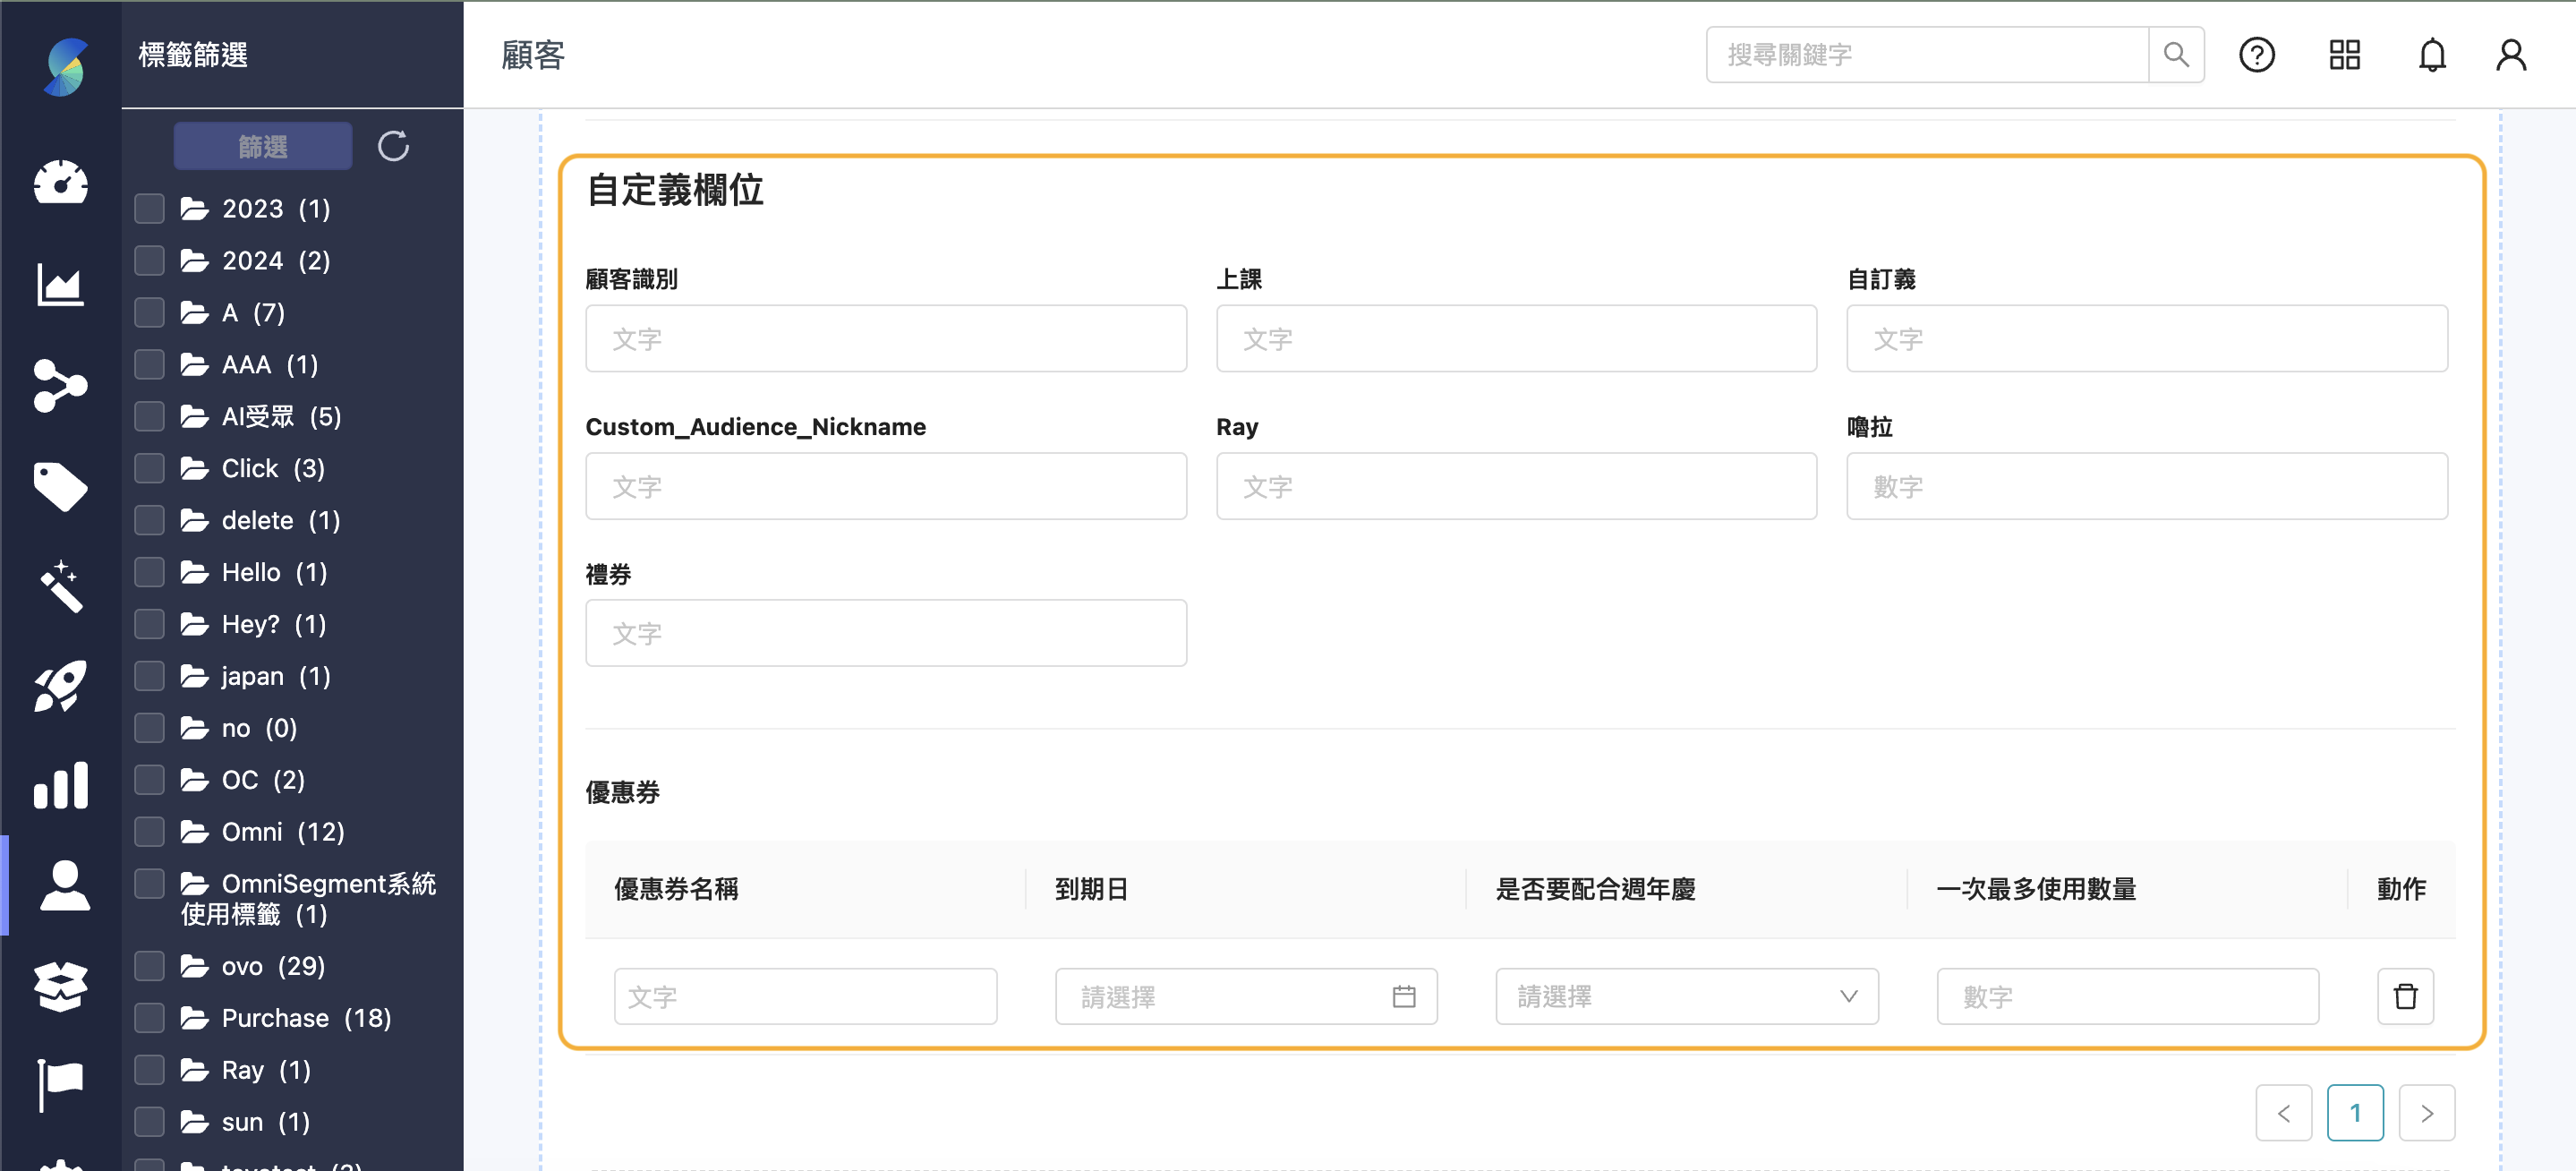This screenshot has width=2576, height=1171.
Task: Select page 1 in pagination
Action: 2354,1112
